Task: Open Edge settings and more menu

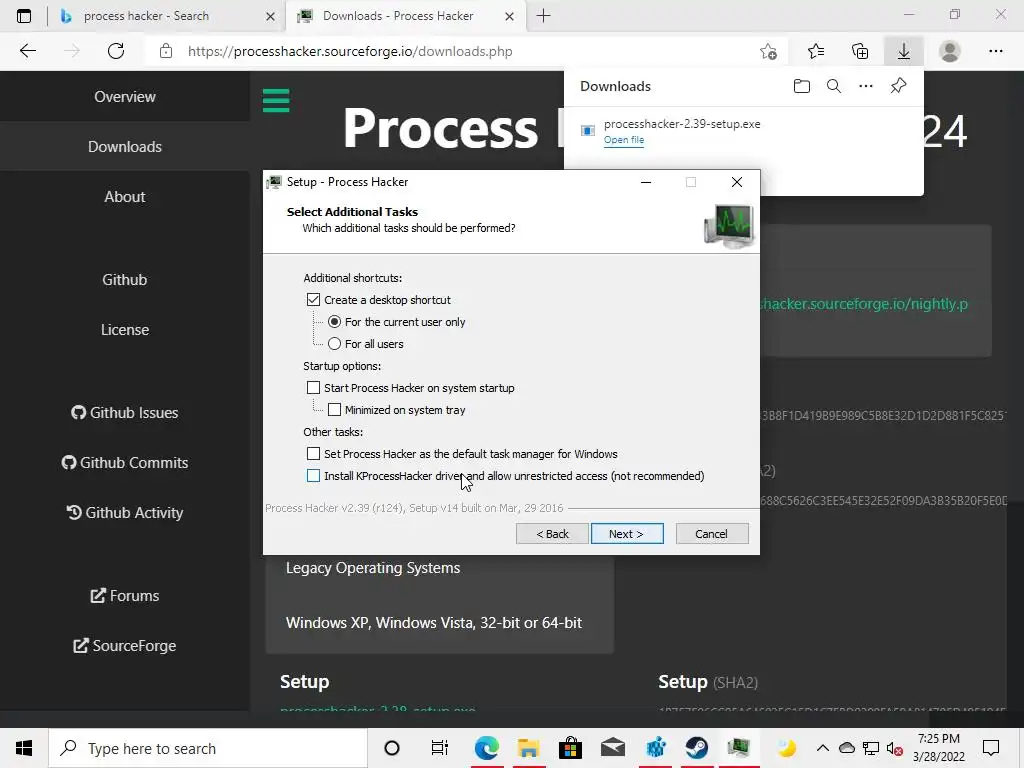Action: click(995, 52)
